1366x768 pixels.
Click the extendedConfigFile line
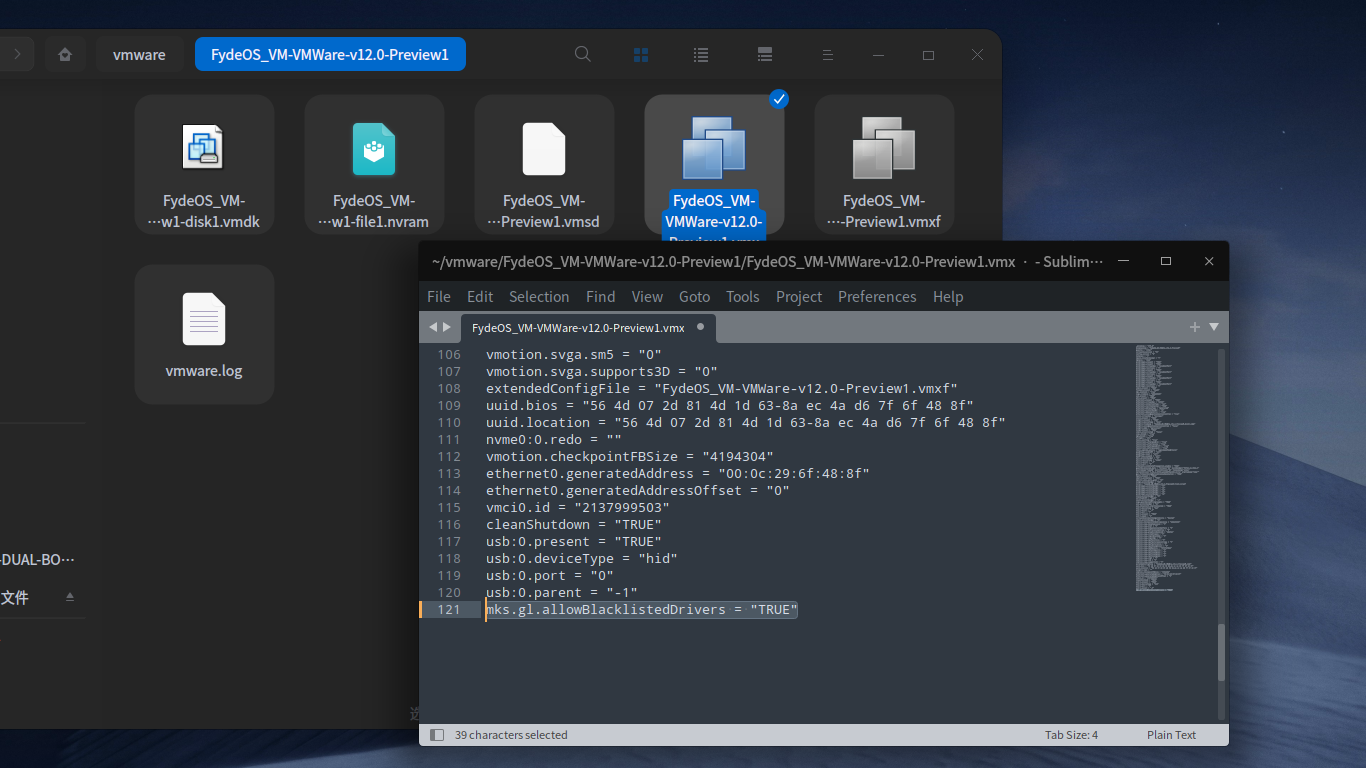[722, 389]
